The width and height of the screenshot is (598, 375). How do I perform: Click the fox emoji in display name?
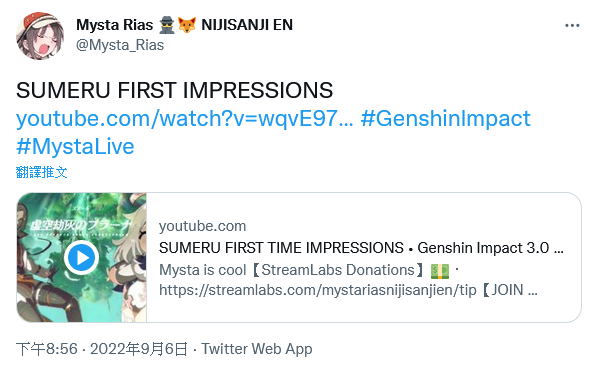(187, 25)
